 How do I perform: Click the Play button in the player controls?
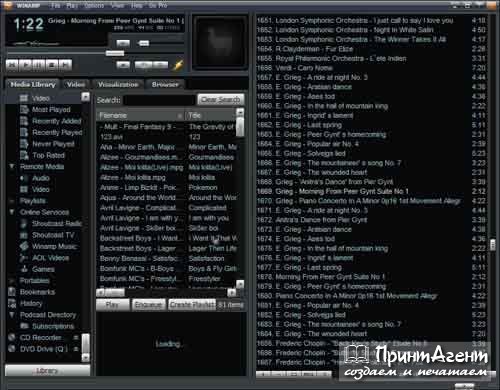[25, 64]
